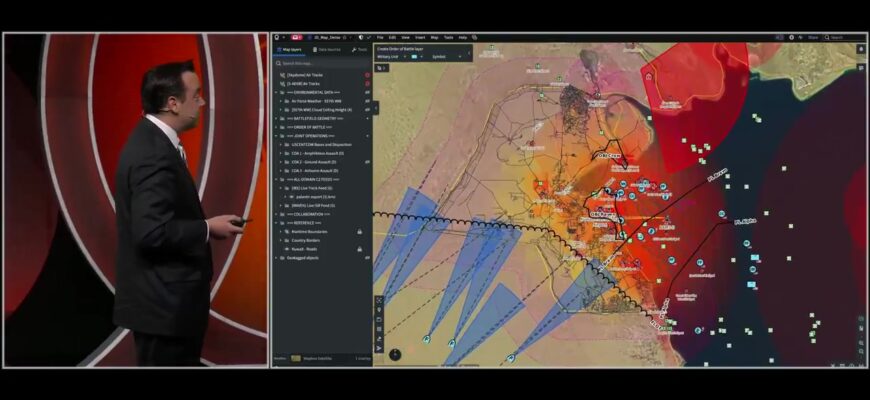Select the [JBS] Live Track Feed layer
The height and width of the screenshot is (400, 870).
[313, 188]
